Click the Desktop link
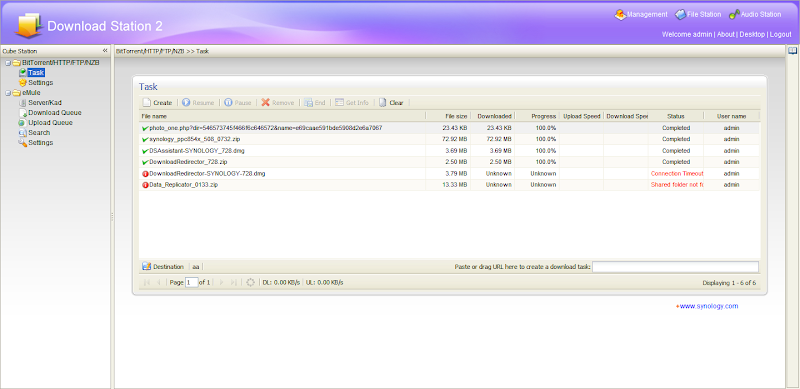This screenshot has width=800, height=389. pos(752,34)
